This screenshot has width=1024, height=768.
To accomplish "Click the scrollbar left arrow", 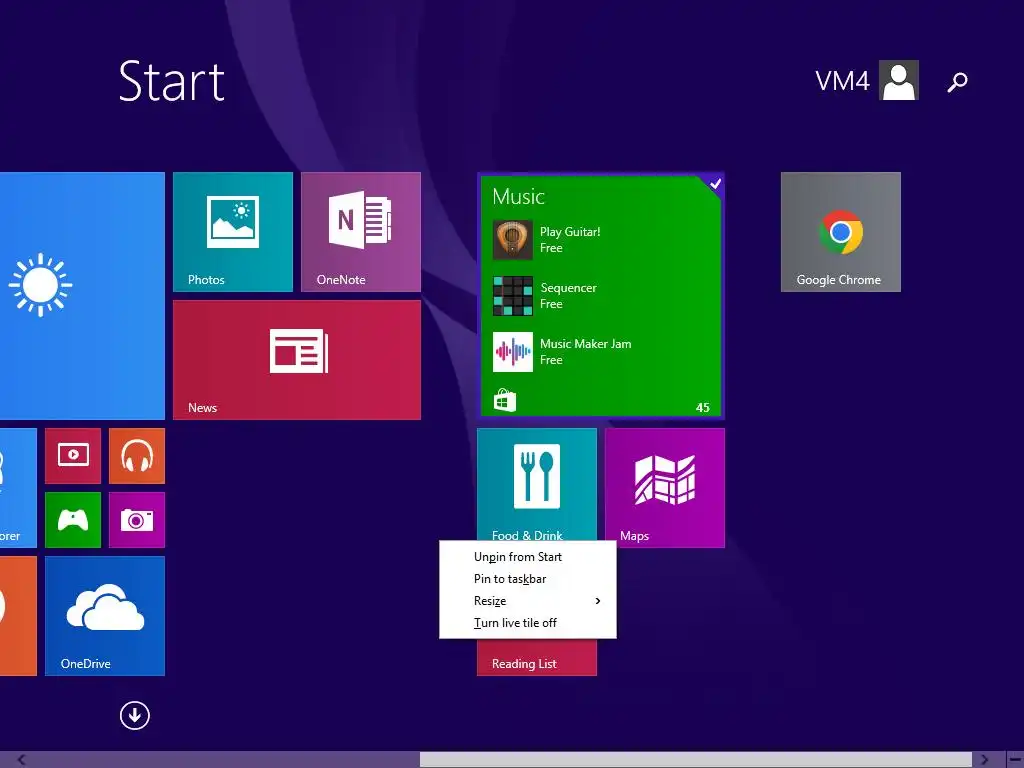I will coord(22,760).
